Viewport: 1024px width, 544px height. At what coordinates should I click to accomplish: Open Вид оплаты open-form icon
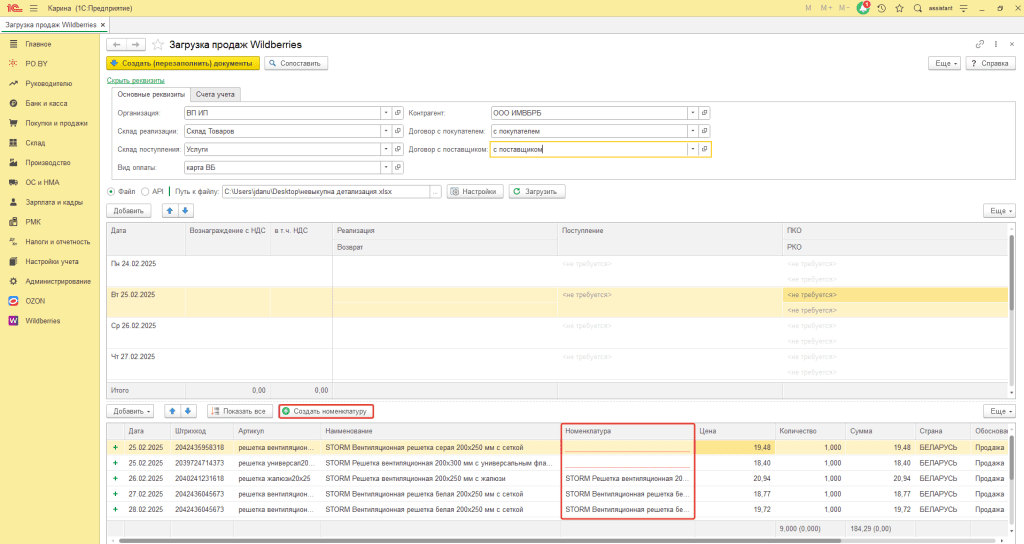[x=398, y=168]
